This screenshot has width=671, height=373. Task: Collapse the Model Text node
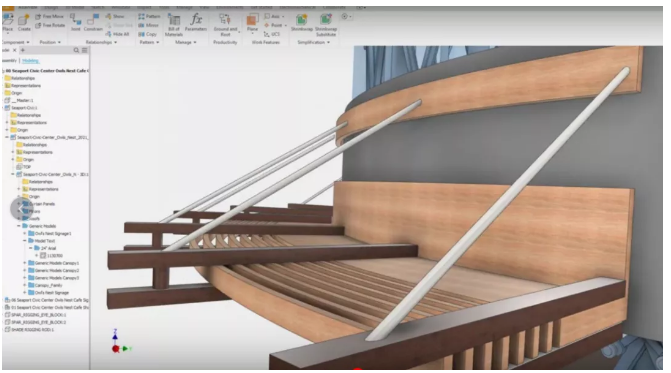(25, 241)
